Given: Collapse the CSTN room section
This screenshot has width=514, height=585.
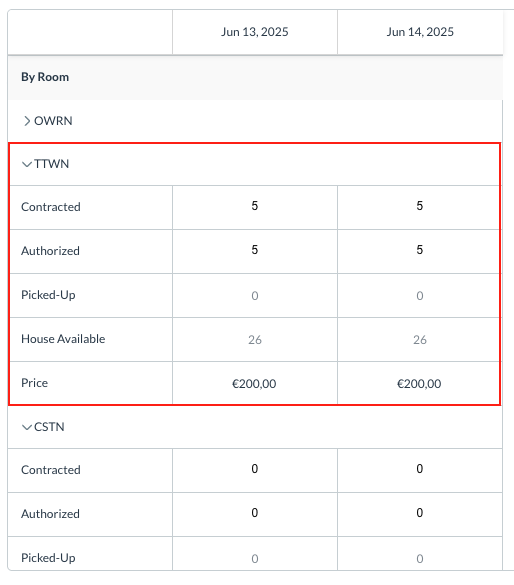Looking at the screenshot, I should click(x=26, y=427).
